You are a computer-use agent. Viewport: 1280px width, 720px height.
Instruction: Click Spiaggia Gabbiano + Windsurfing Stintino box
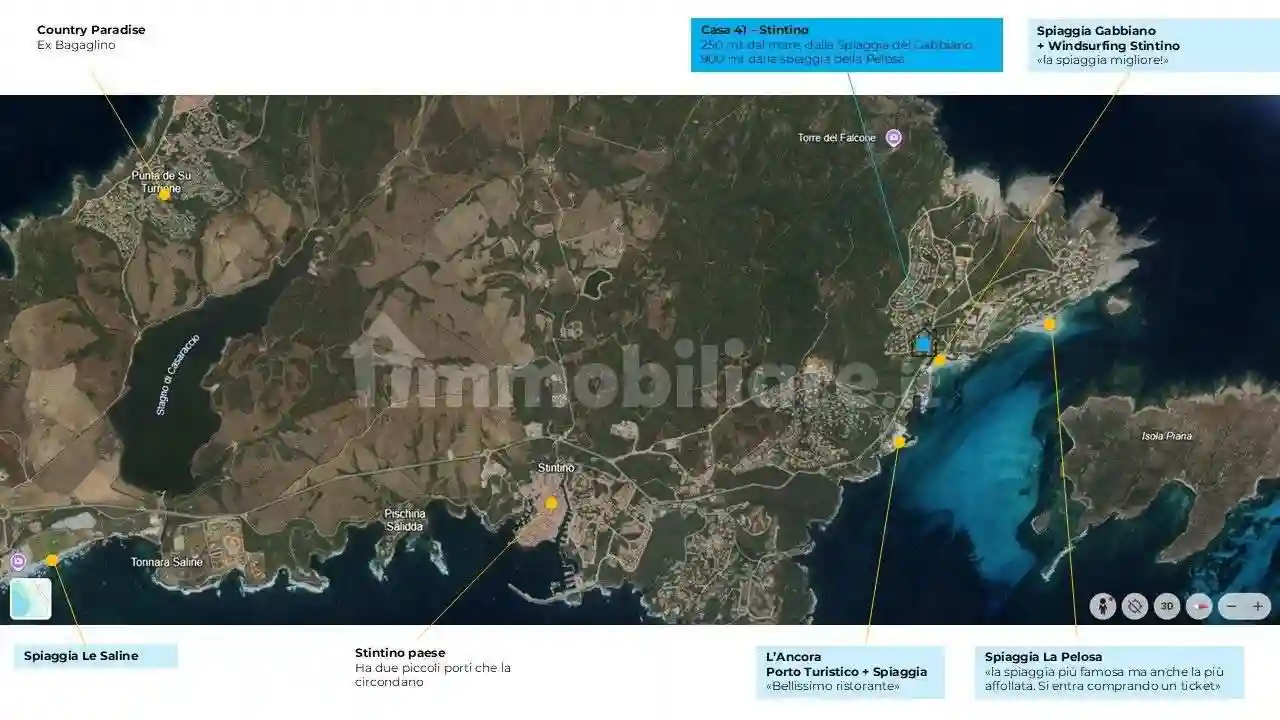pyautogui.click(x=1153, y=46)
